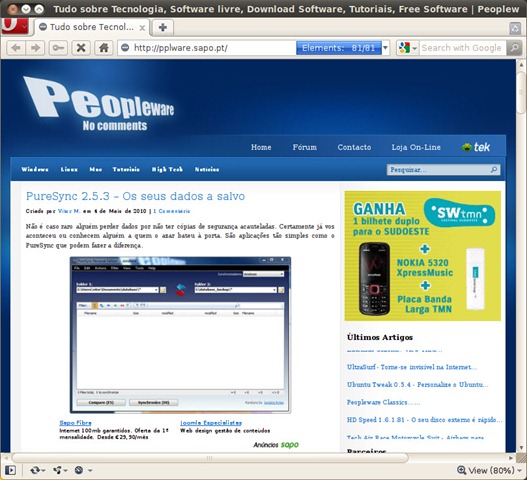
Task: Open the Sapo Fibra ad link
Action: (75, 423)
